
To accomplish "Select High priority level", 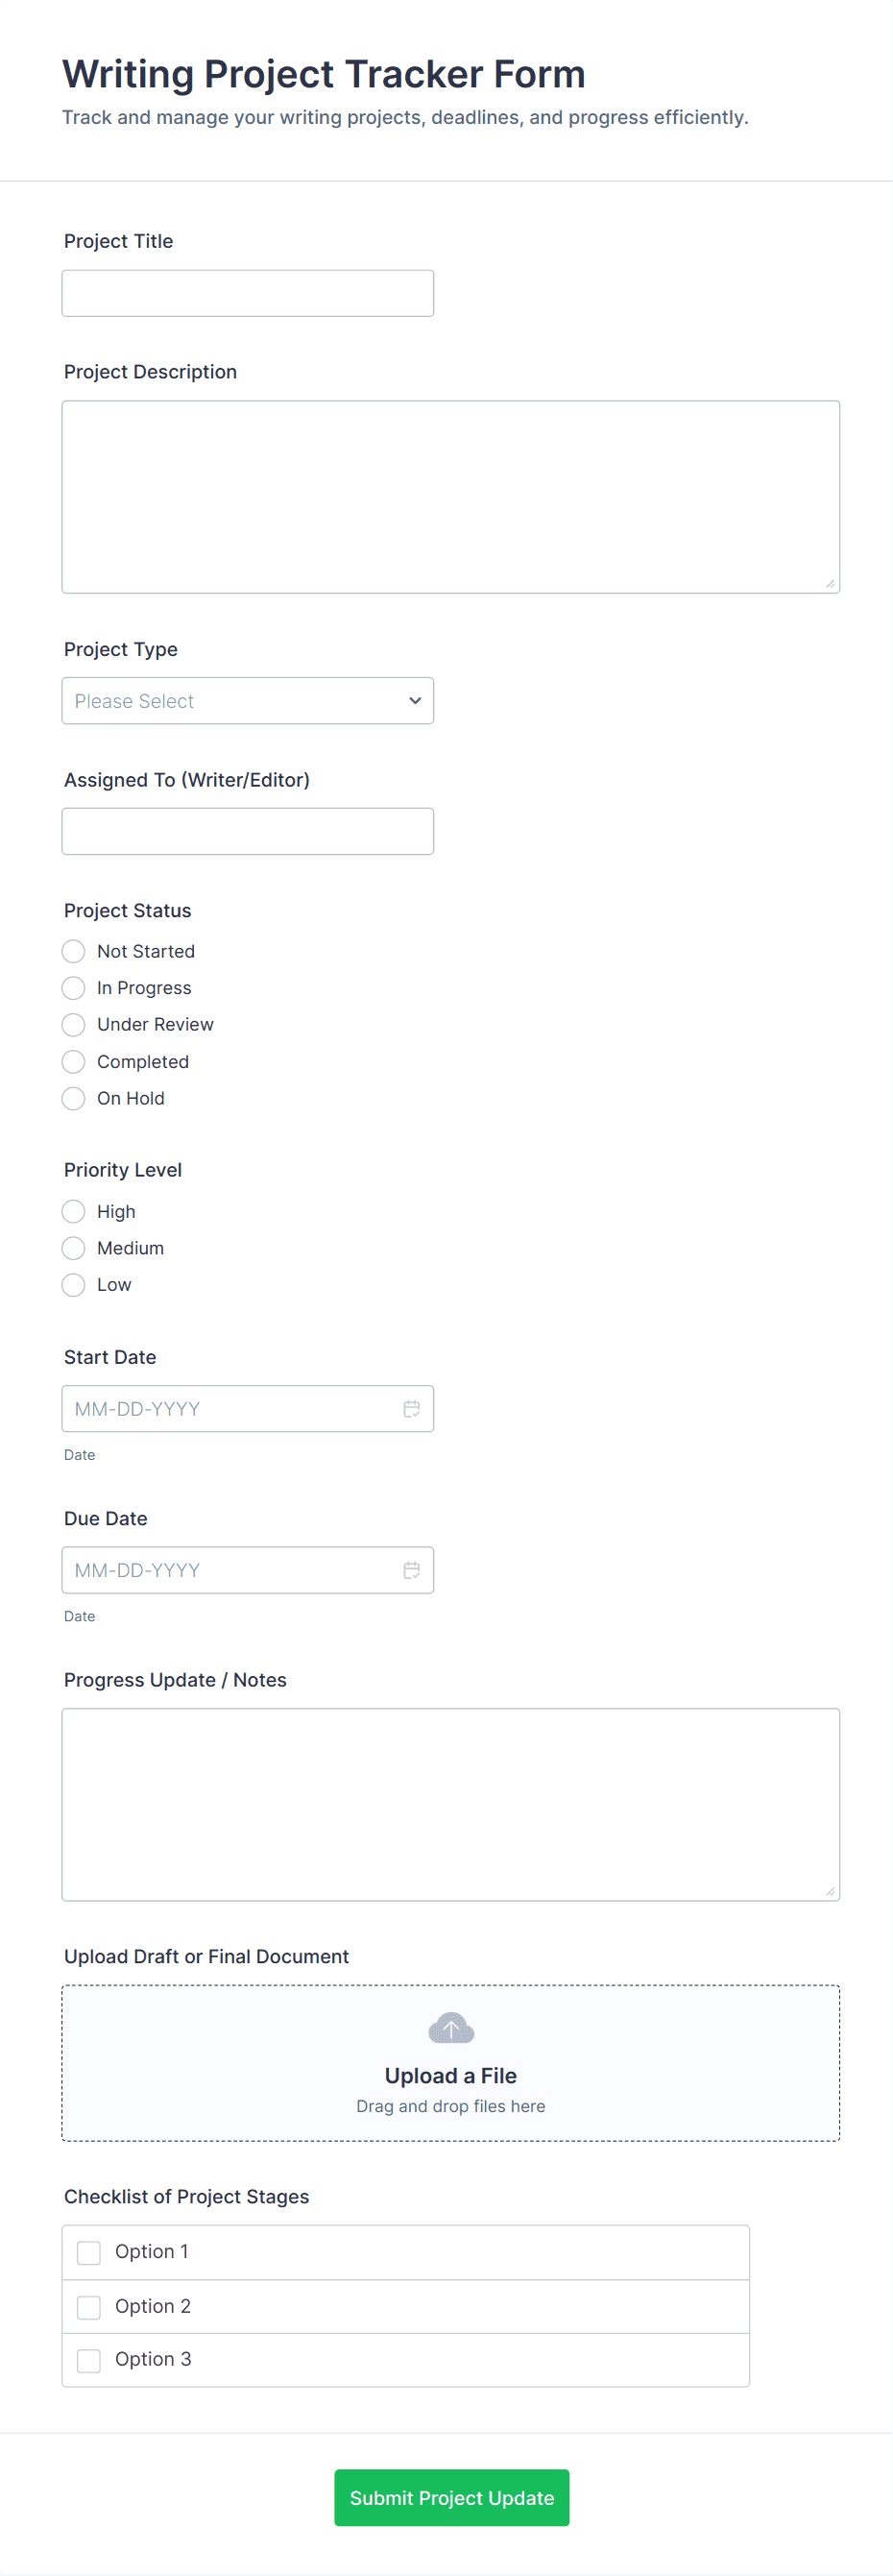I will tap(74, 1212).
